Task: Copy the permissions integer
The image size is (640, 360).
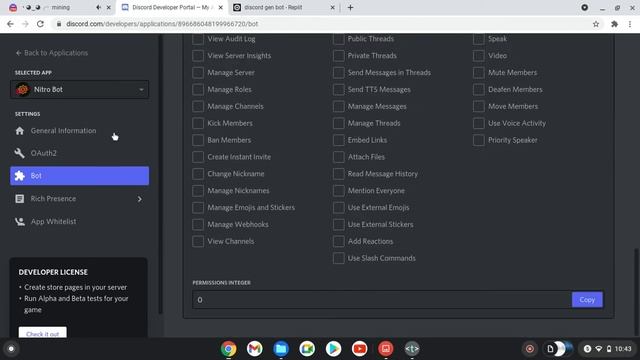Action: [x=587, y=300]
